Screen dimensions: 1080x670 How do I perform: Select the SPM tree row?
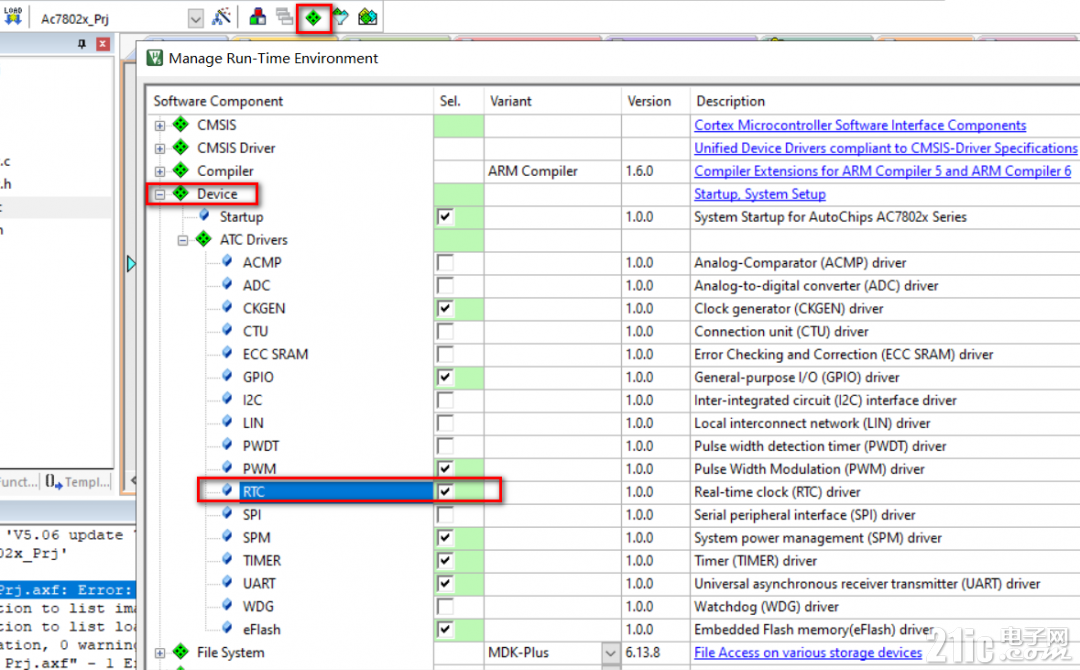tap(256, 537)
